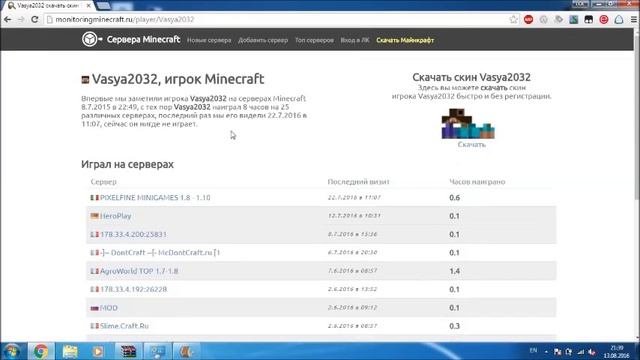Click the volume icon in the system tray
This screenshot has height=360, width=640.
(x=592, y=352)
